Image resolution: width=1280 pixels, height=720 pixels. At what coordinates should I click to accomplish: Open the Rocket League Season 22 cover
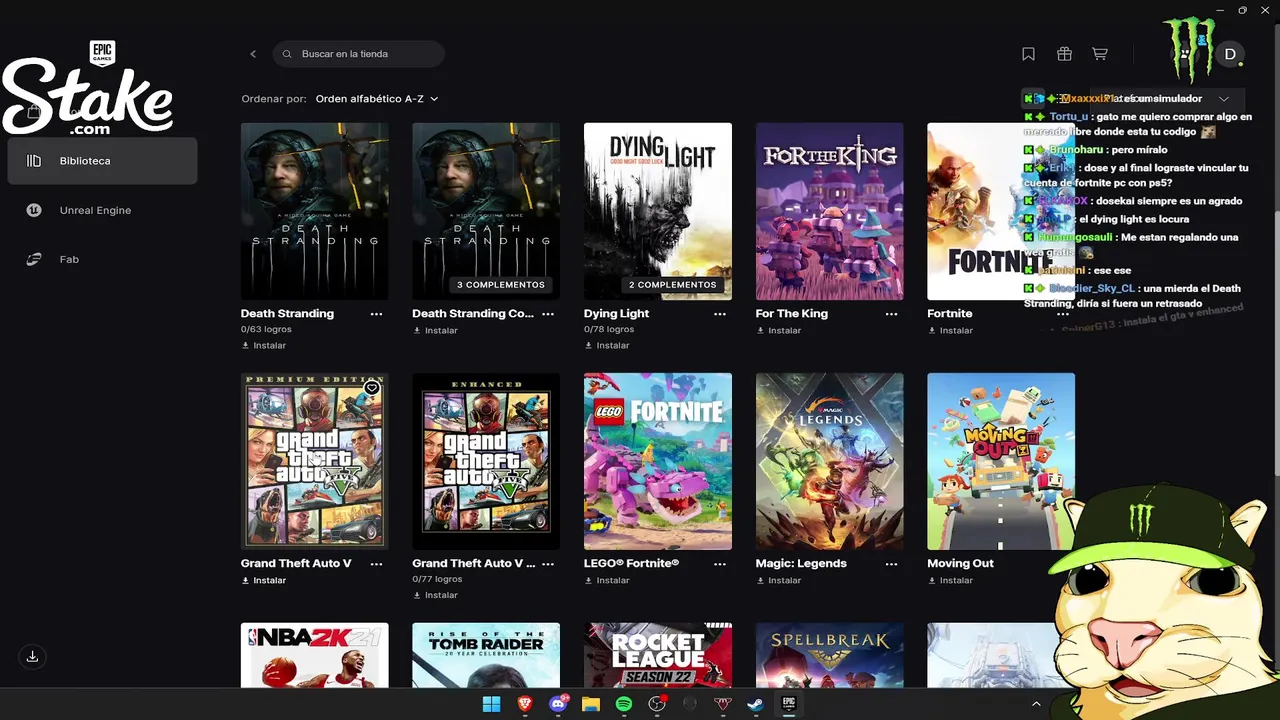click(658, 655)
